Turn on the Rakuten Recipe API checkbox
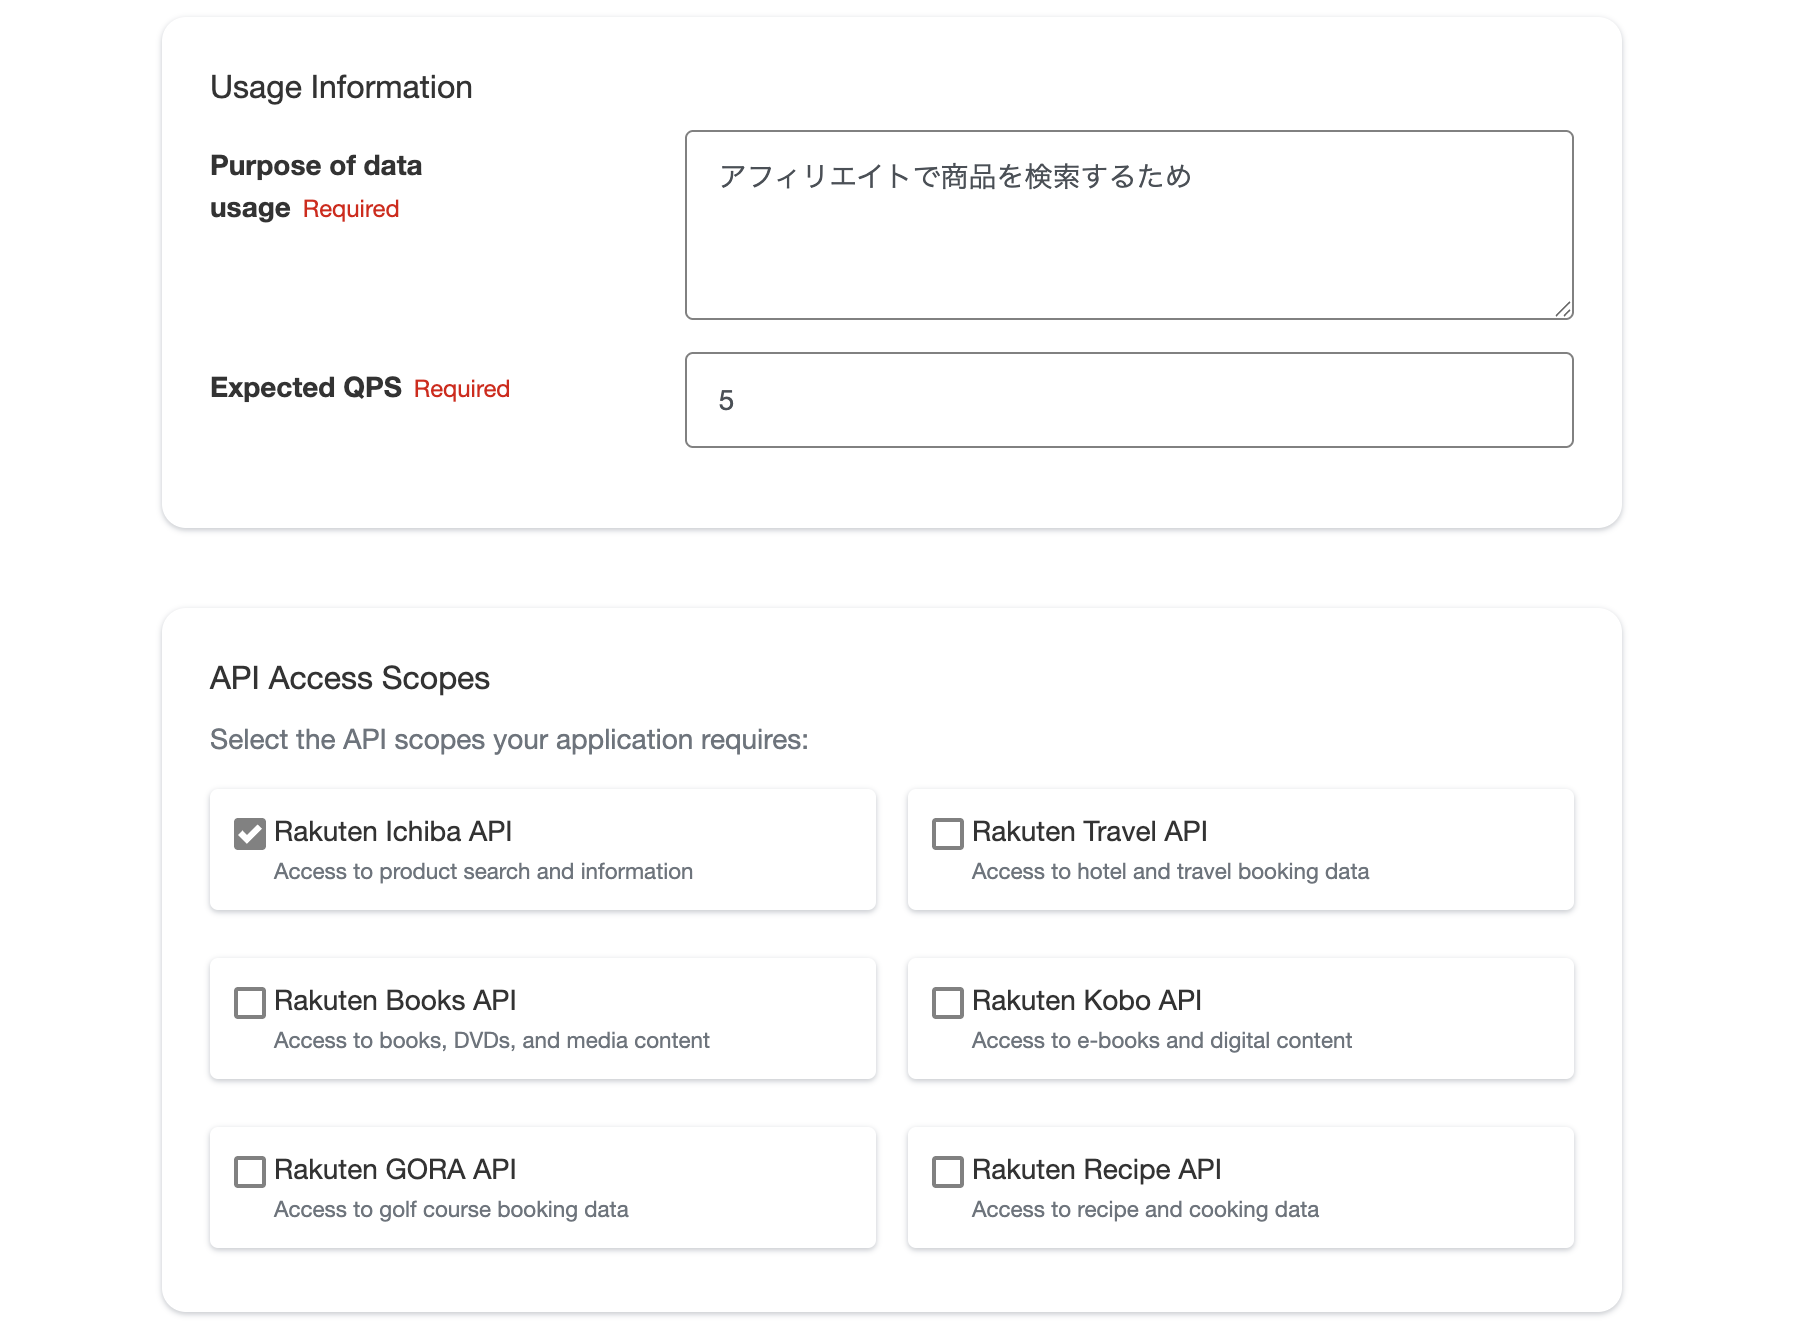1802x1332 pixels. click(x=947, y=1171)
